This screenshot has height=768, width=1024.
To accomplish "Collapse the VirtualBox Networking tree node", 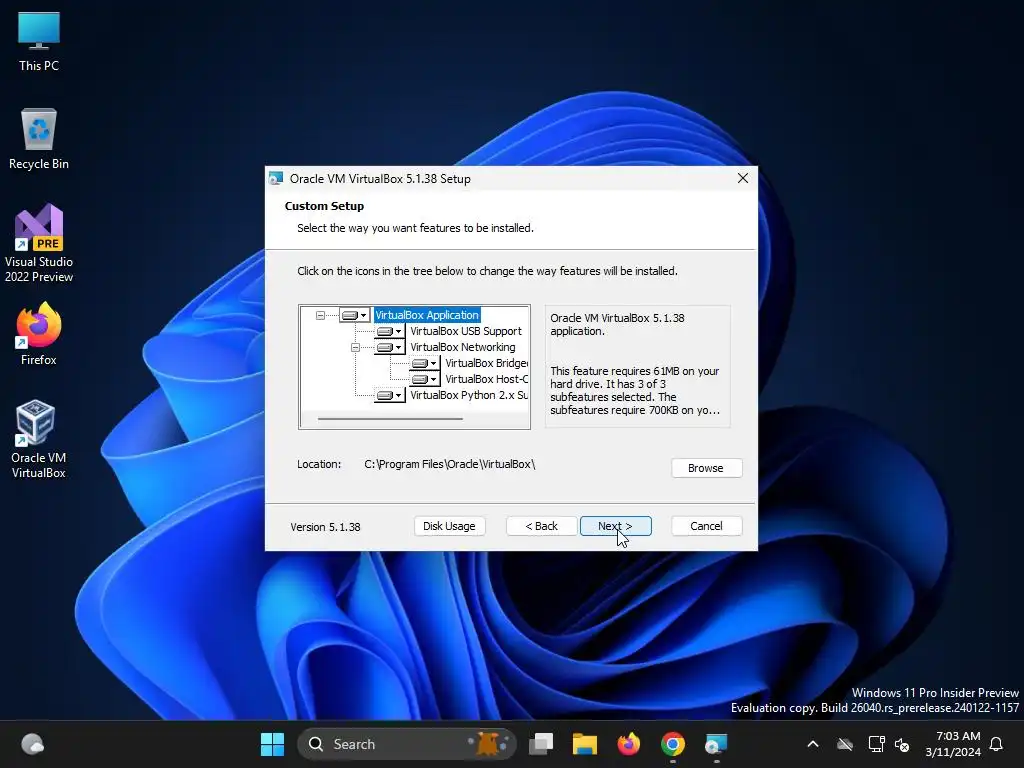I will (355, 347).
